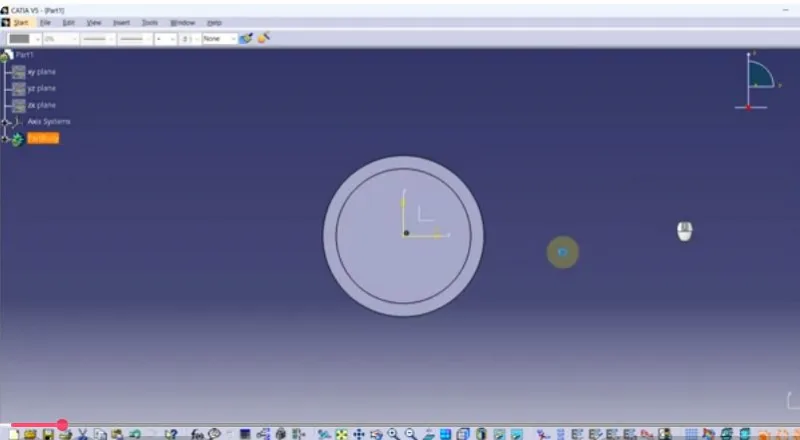Click the Open file icon
800x440 pixels.
coord(30,434)
